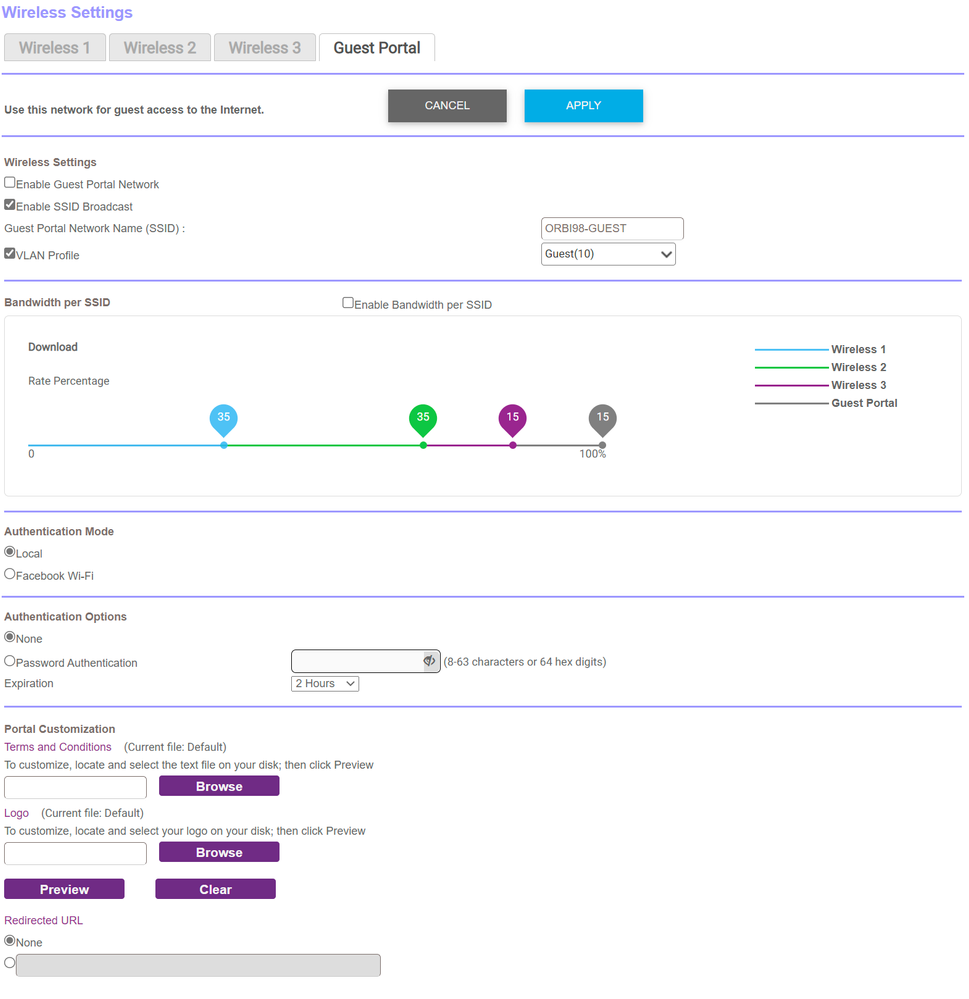
Task: Apply the guest portal settings
Action: tap(584, 106)
